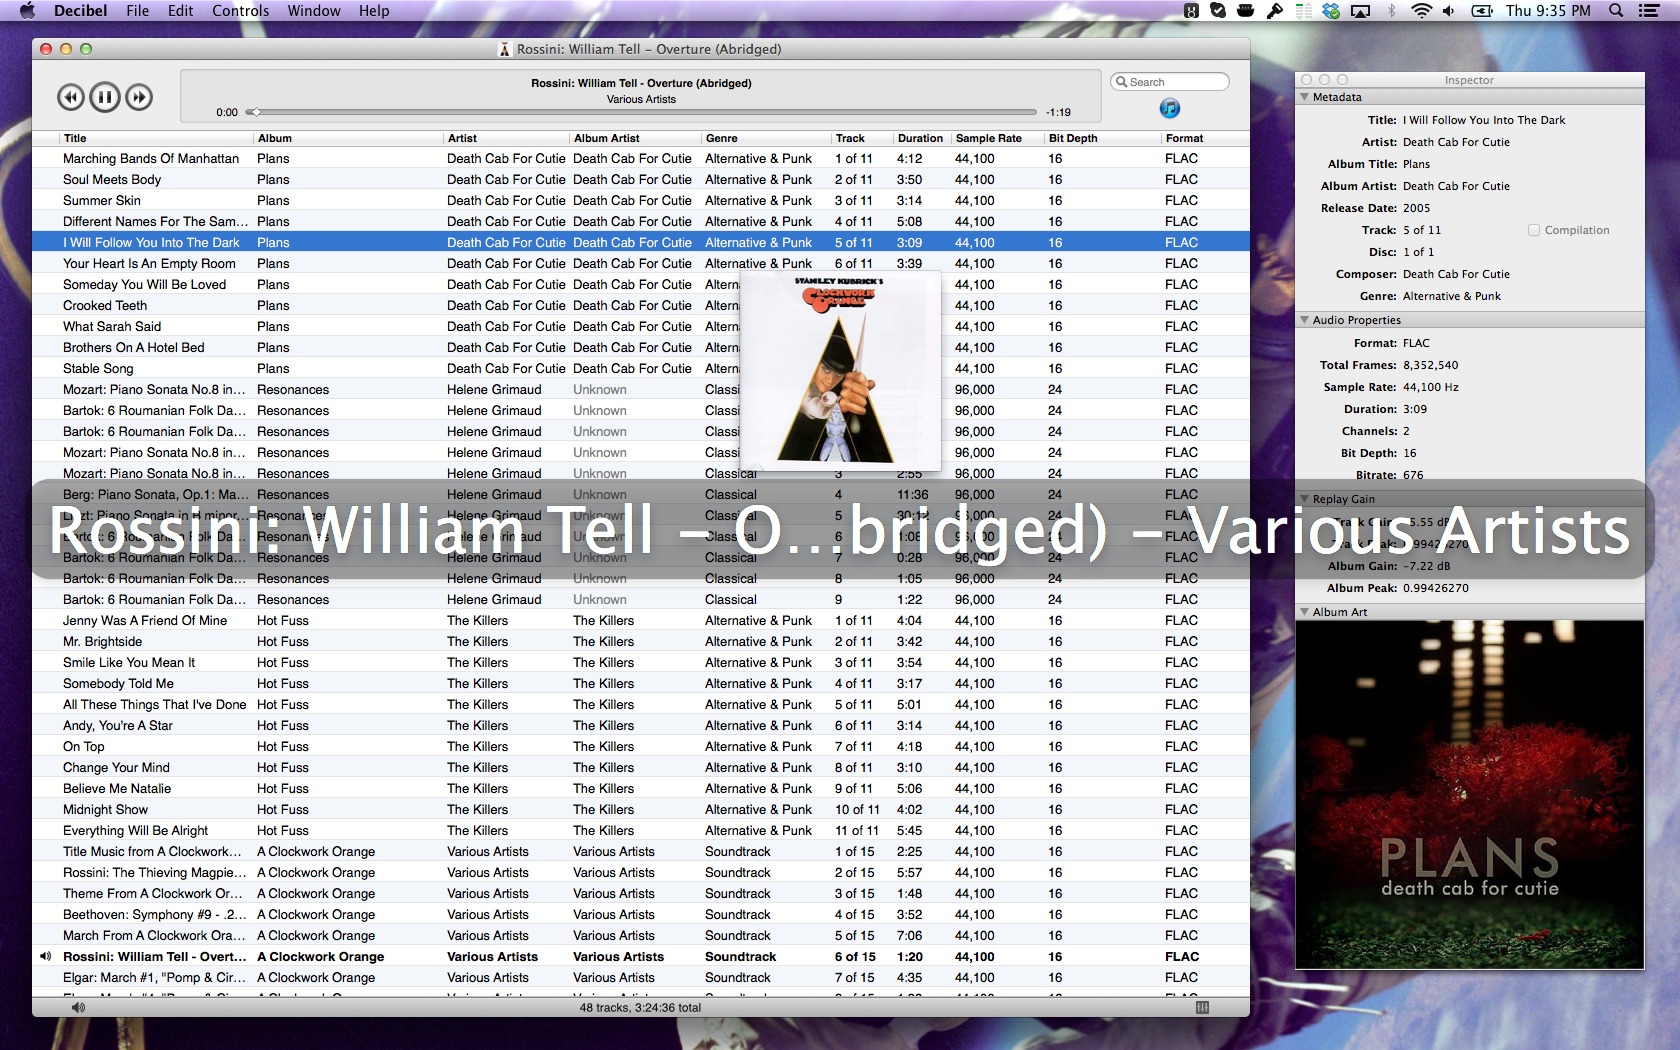Screen dimensions: 1680x1050
Task: Select the track Berg: Piano Sonata, Op.1
Action: 640,494
